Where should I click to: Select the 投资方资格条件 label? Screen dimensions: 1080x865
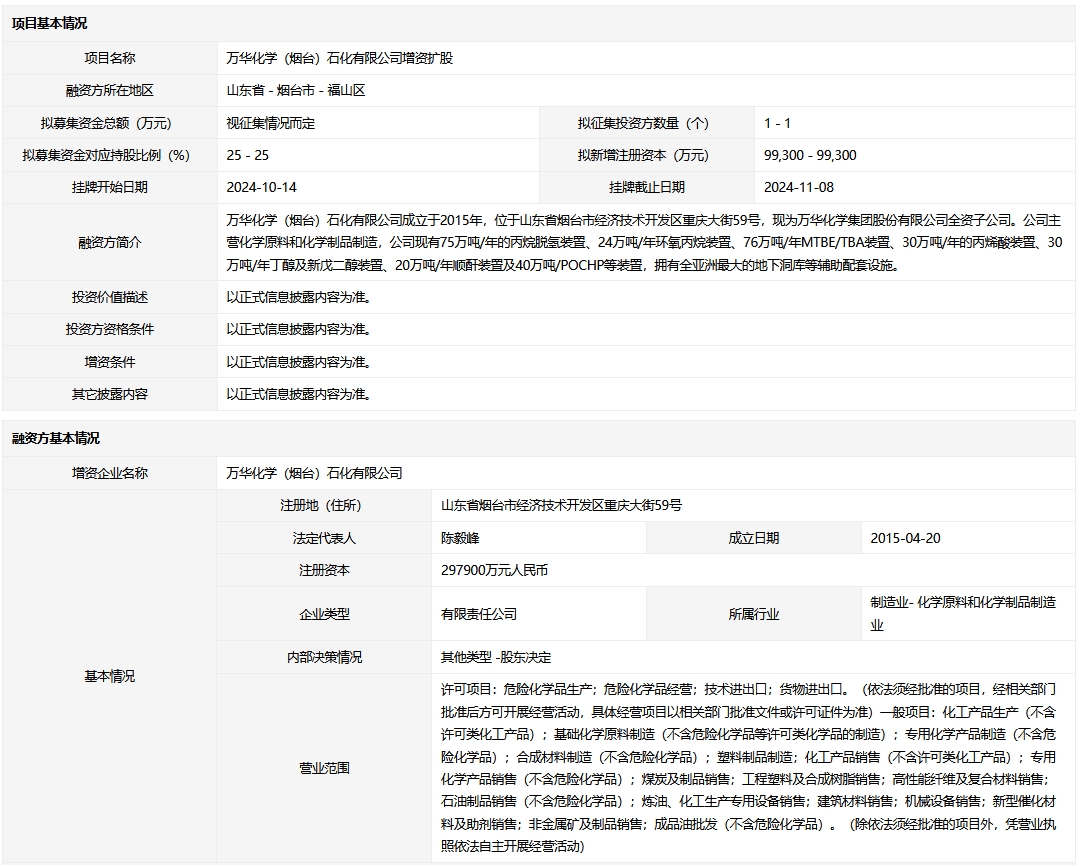[110, 329]
